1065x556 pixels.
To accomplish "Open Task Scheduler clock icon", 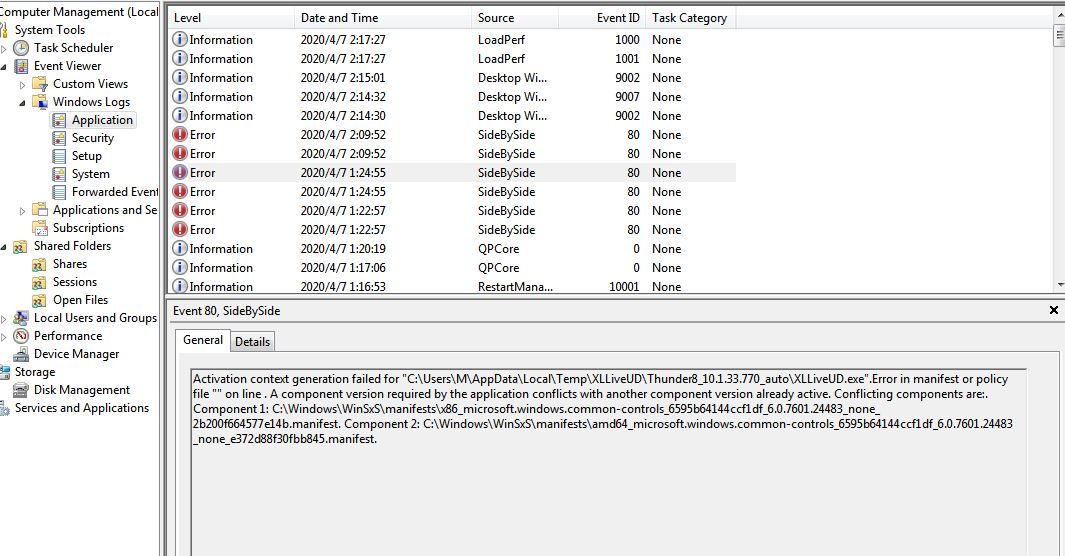I will coord(22,48).
